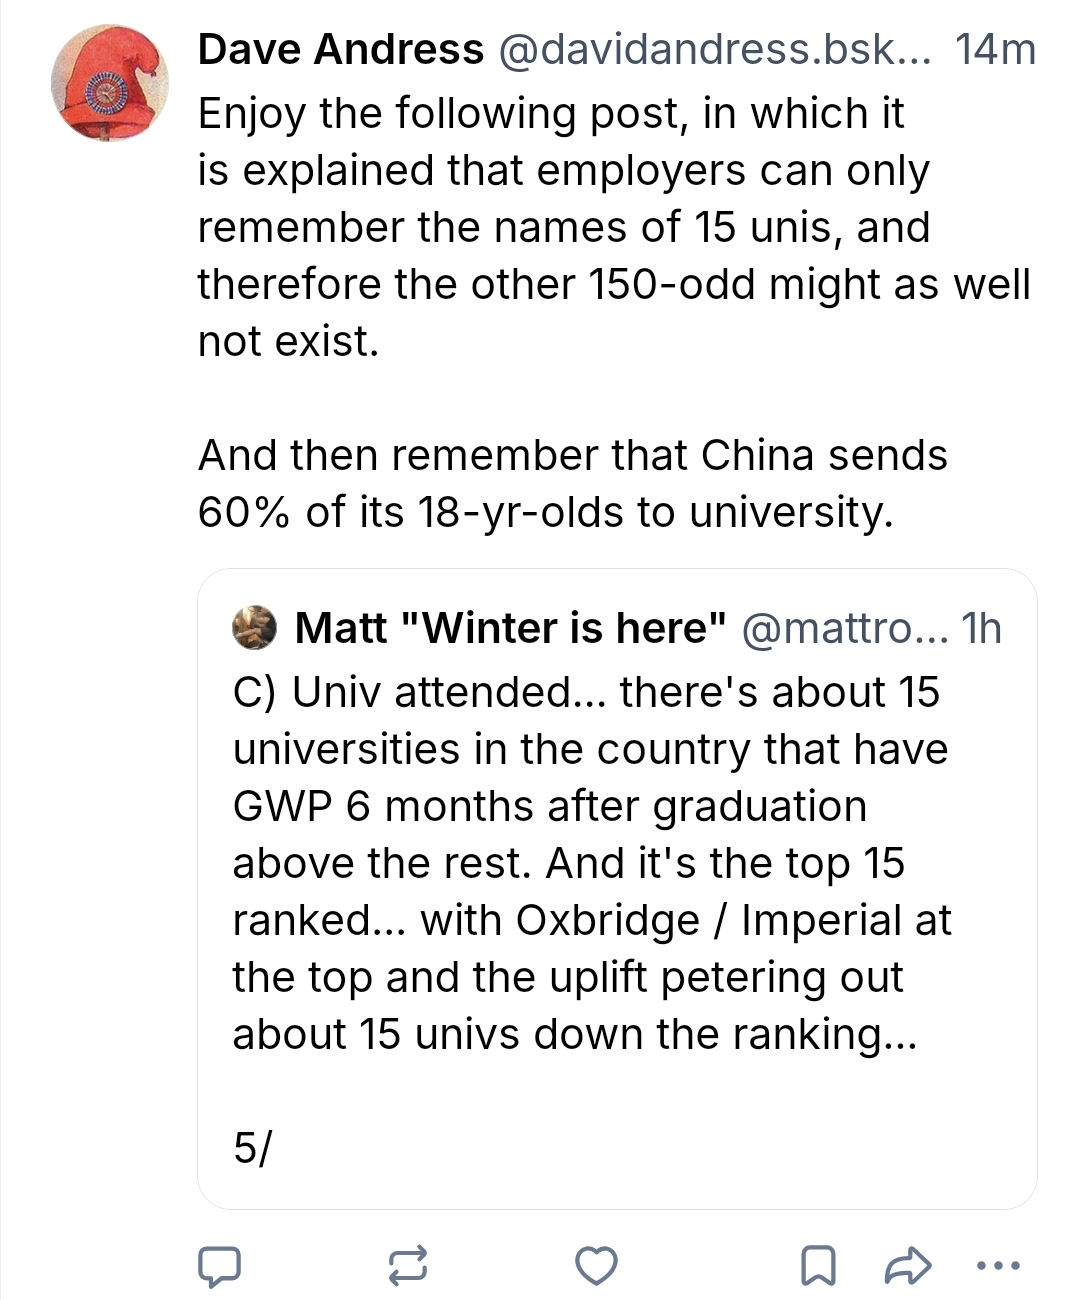Click the share arrow icon
The height and width of the screenshot is (1300, 1080).
point(908,1266)
